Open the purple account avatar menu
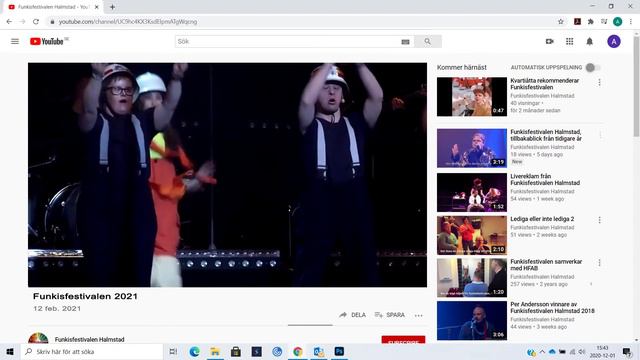The image size is (640, 360). click(x=613, y=41)
